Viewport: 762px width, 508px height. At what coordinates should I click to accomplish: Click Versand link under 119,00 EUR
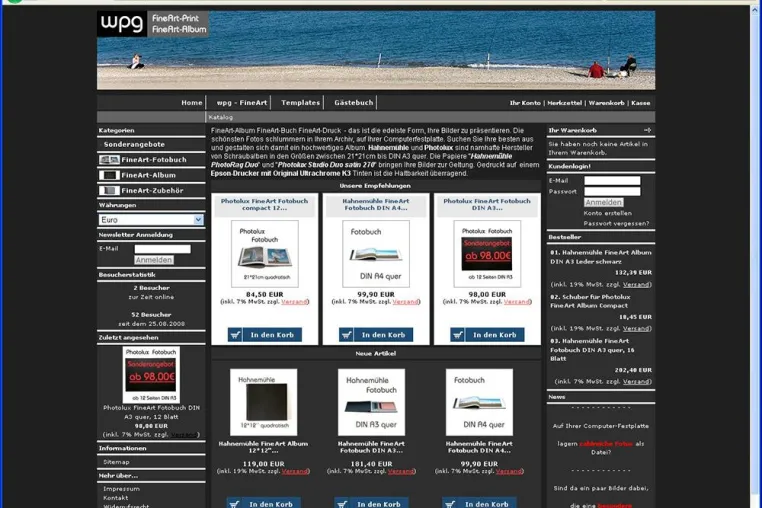(x=294, y=472)
